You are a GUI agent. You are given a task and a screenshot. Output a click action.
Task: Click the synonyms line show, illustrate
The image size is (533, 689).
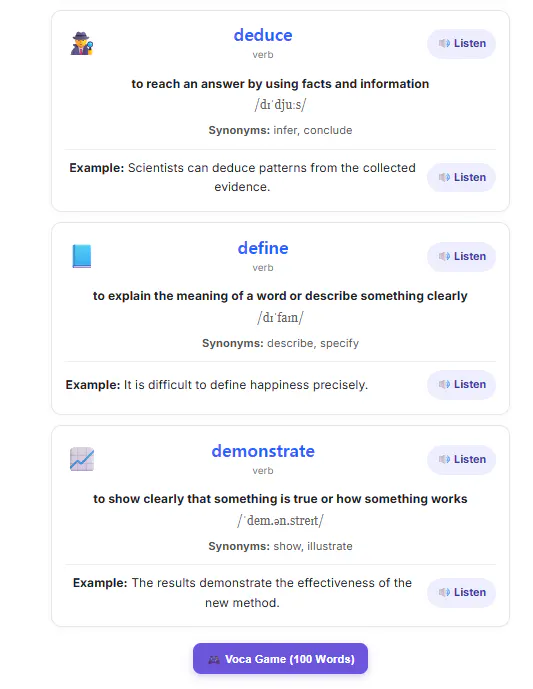280,546
